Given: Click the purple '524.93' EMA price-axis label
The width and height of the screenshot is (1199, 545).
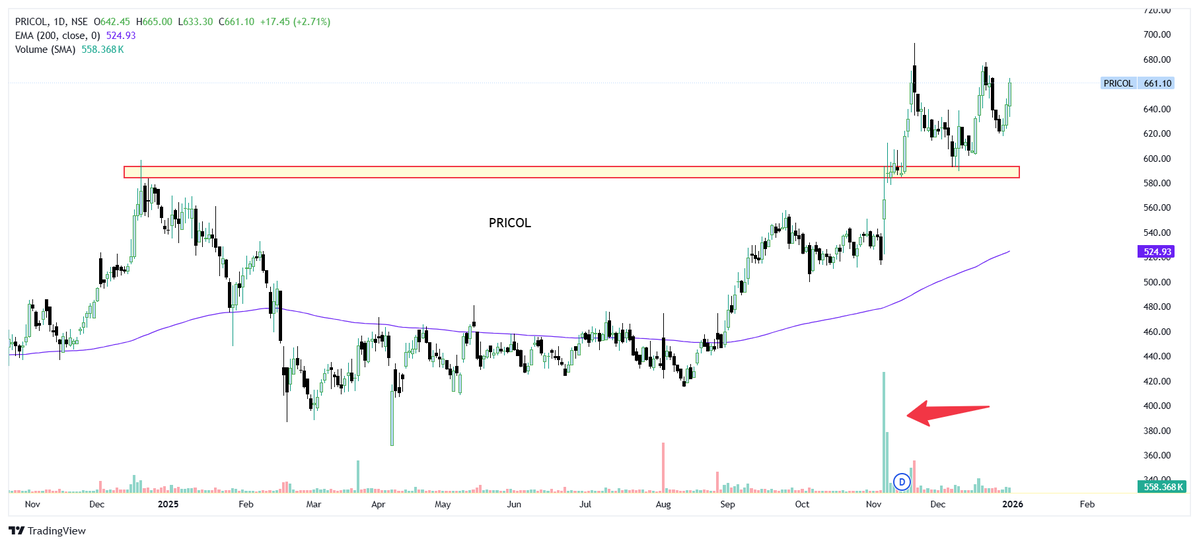Looking at the screenshot, I should click(x=1157, y=251).
